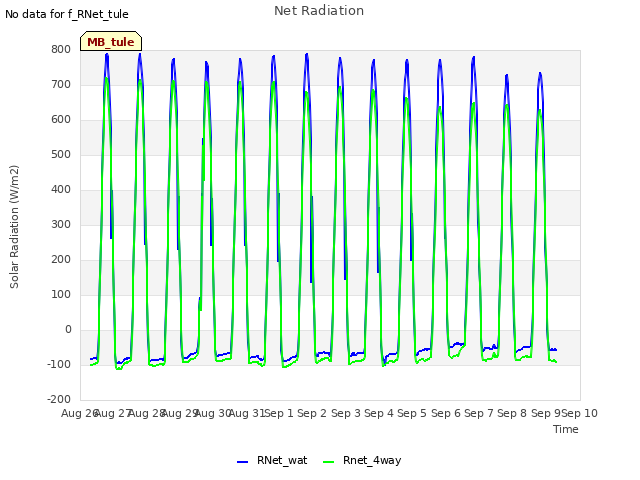Click the MB_tule site label box
The image size is (640, 480).
tap(111, 41)
